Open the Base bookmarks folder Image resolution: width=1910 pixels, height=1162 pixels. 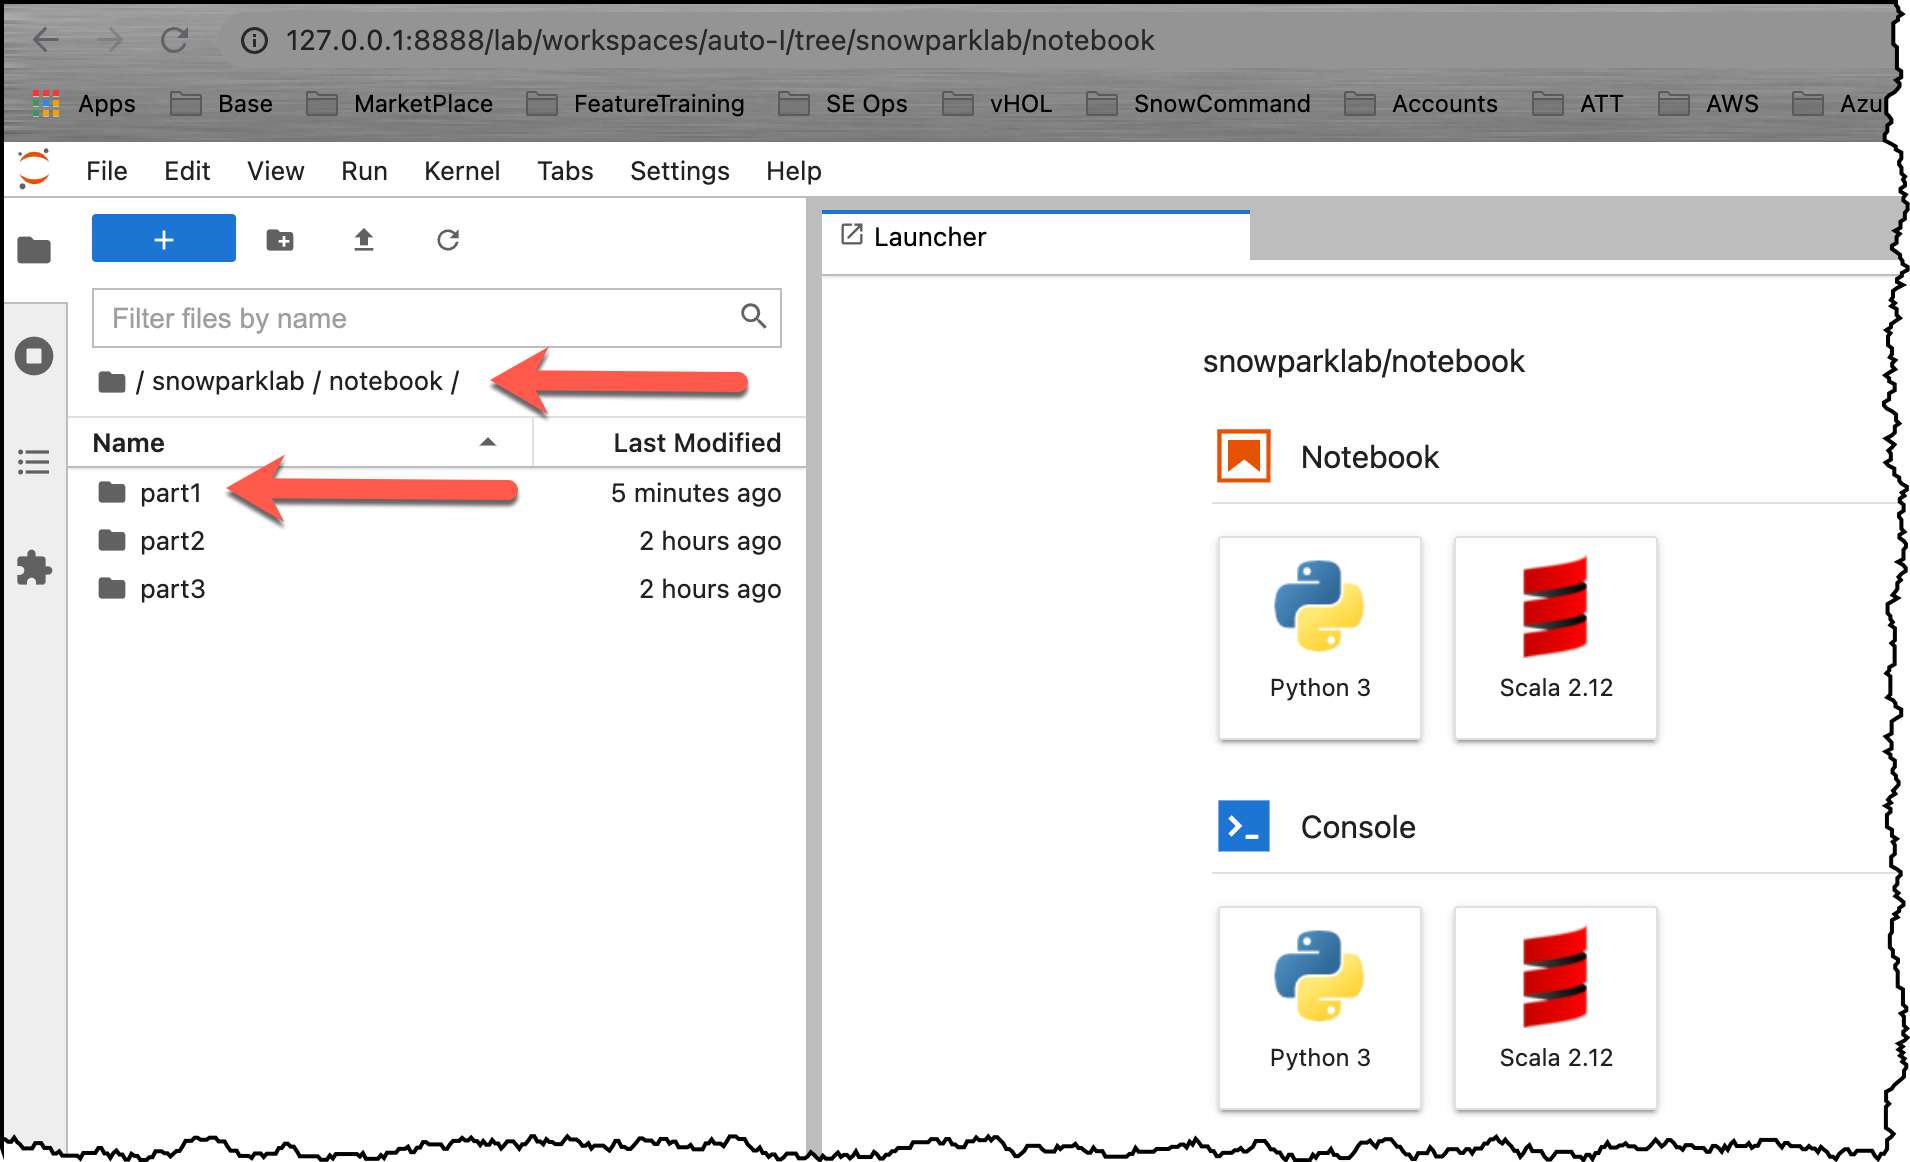[x=222, y=104]
